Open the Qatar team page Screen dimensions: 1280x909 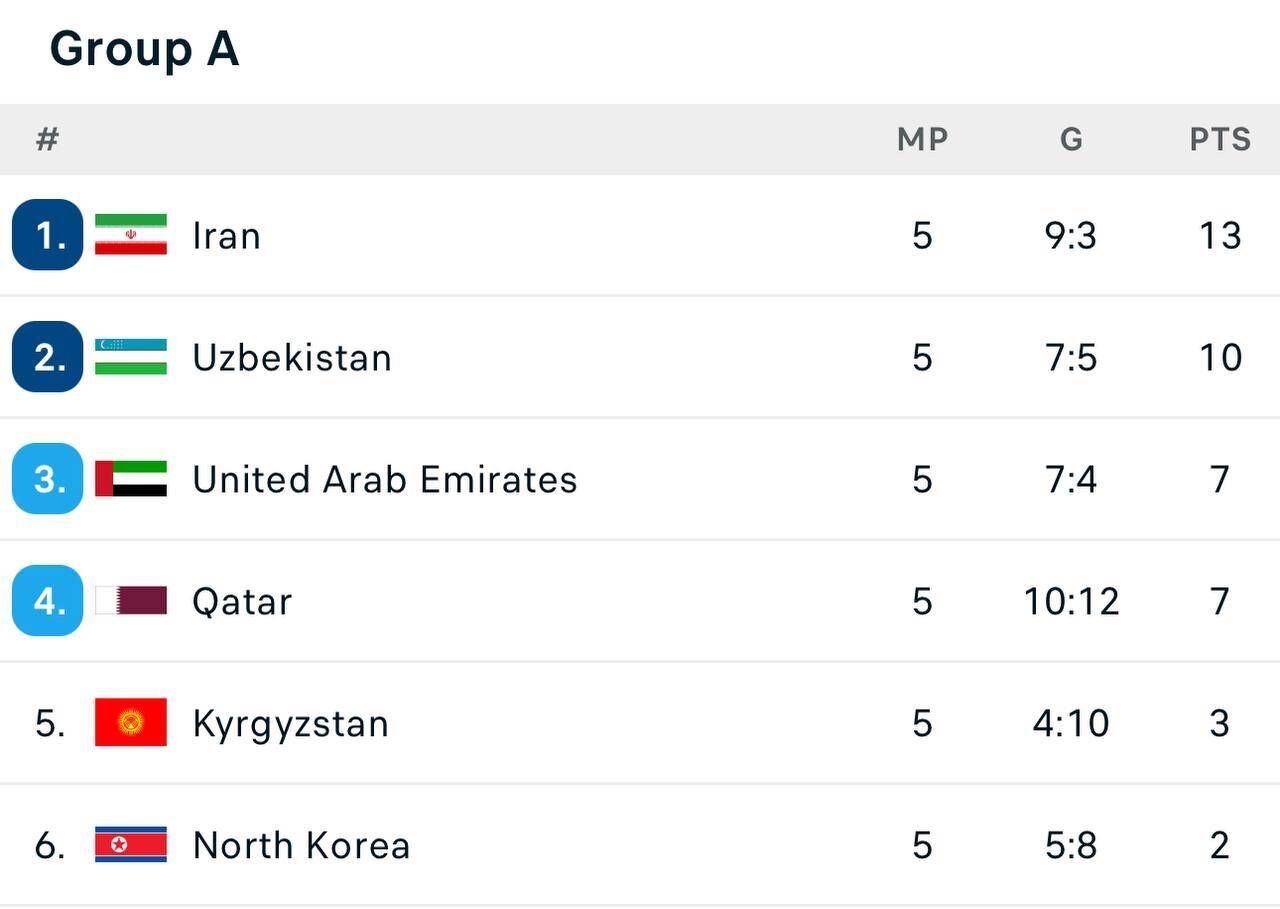[242, 602]
